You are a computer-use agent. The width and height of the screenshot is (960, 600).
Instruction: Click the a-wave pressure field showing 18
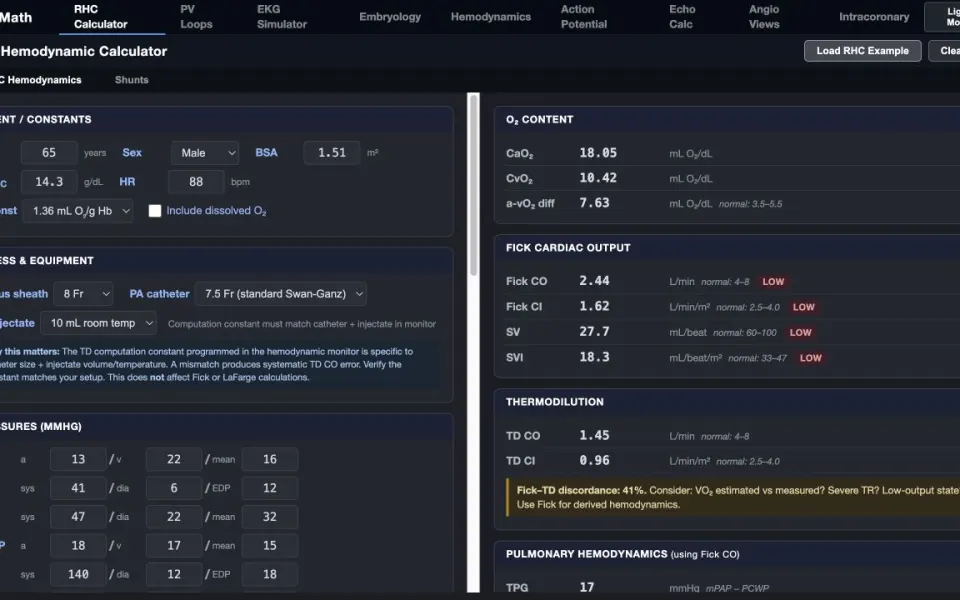coord(78,546)
